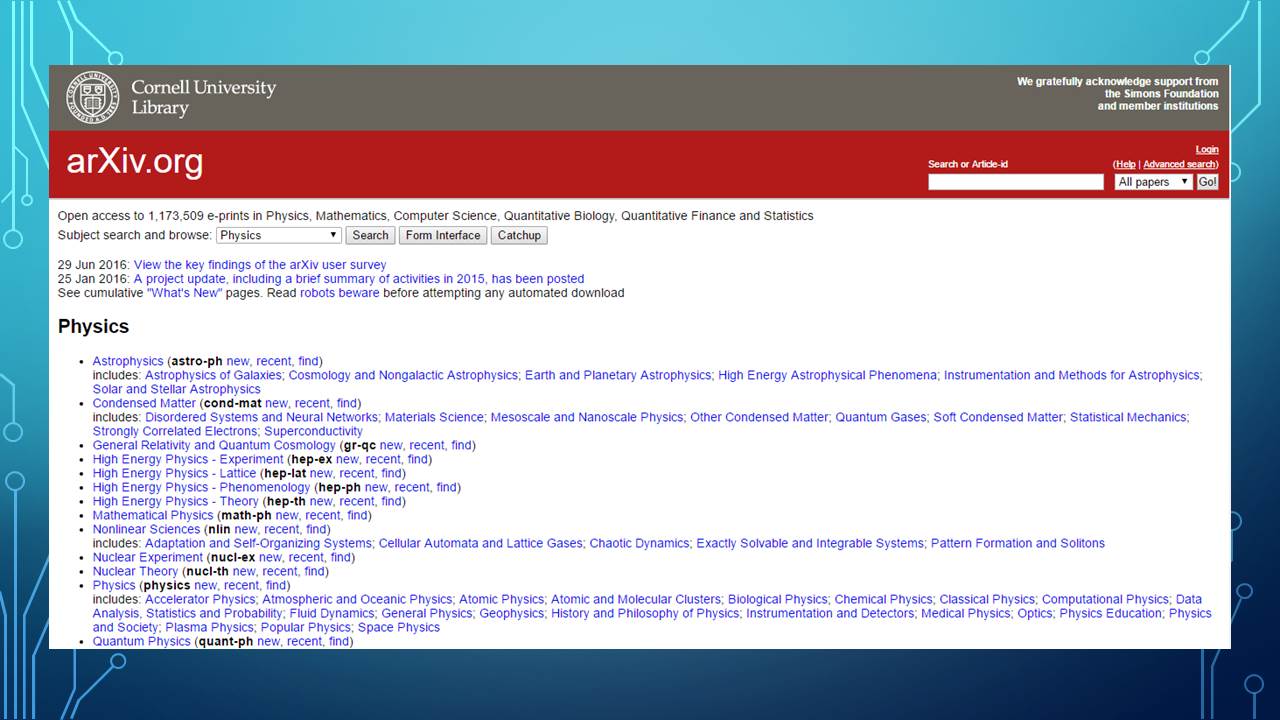Open the Materials Science link
1280x720 pixels.
434,417
